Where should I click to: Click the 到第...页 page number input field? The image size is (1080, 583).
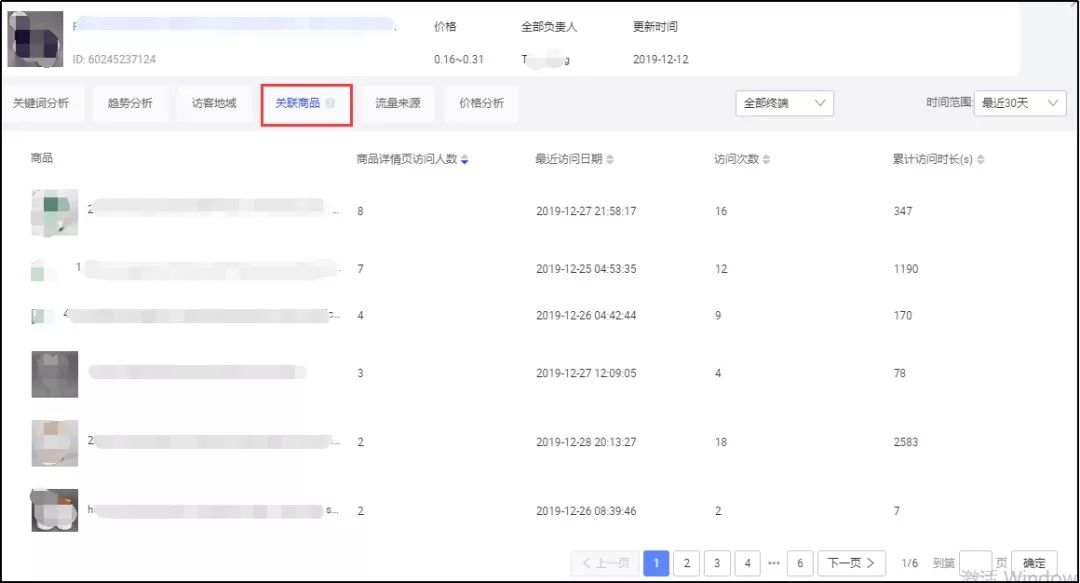(975, 562)
